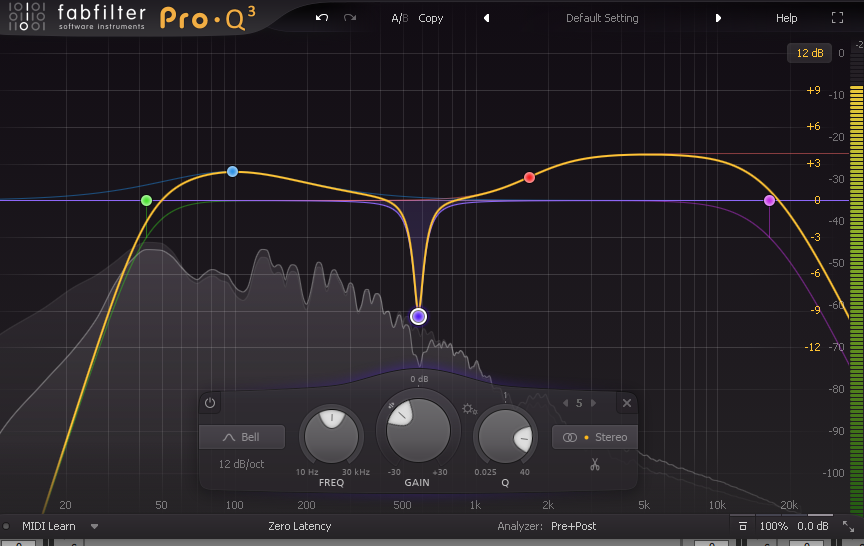Select the blue band dot near 100 Hz

coord(233,171)
